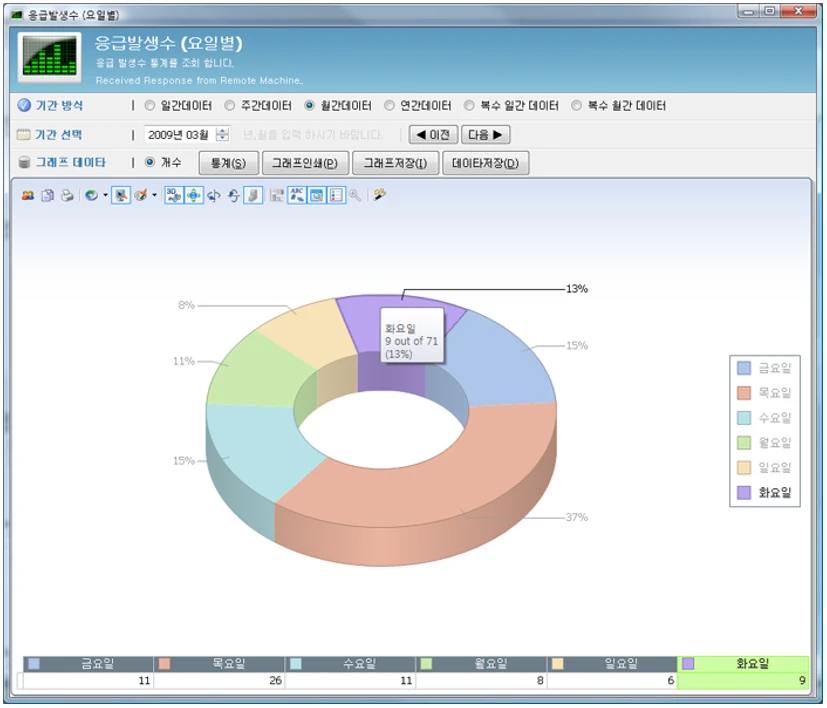
Task: Toggle the data grid viewer icon
Action: coord(316,196)
